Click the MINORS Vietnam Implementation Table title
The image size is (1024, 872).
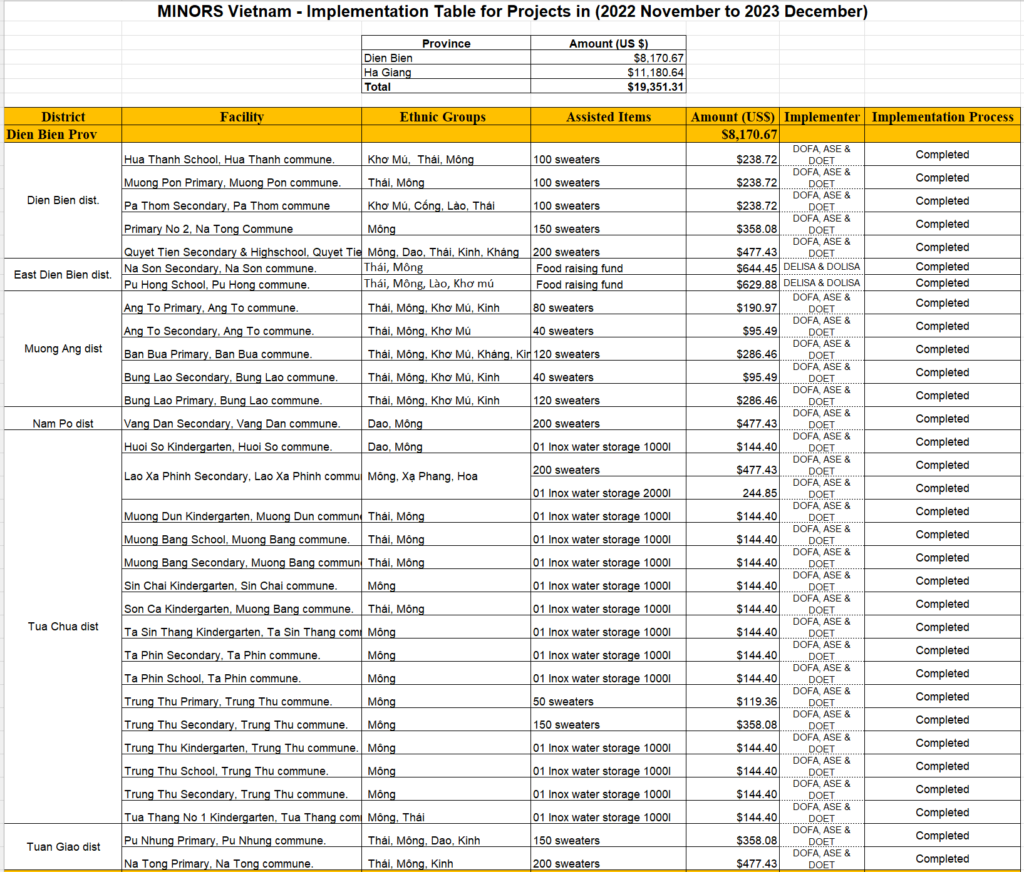512,11
